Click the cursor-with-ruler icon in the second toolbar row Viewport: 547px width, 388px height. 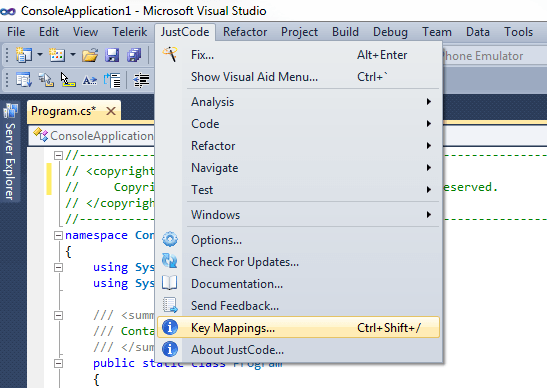[x=68, y=80]
